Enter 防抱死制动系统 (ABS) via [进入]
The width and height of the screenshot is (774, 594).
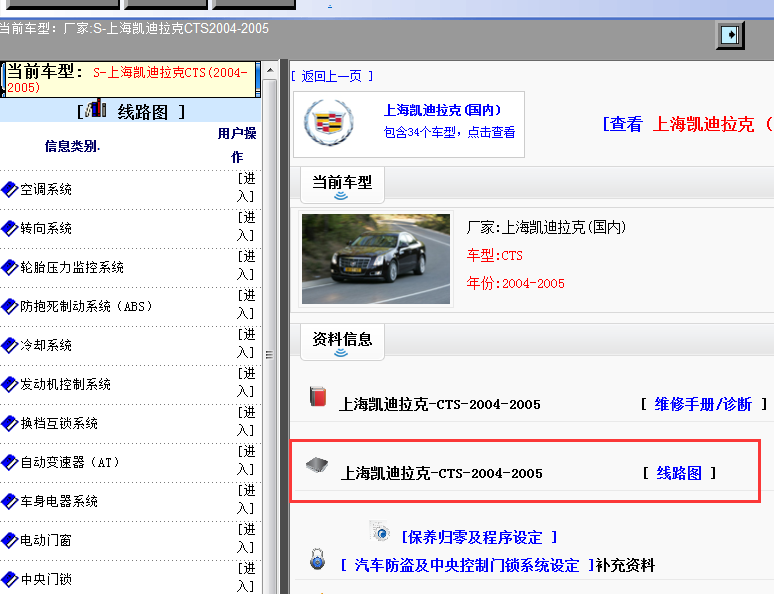click(x=246, y=304)
